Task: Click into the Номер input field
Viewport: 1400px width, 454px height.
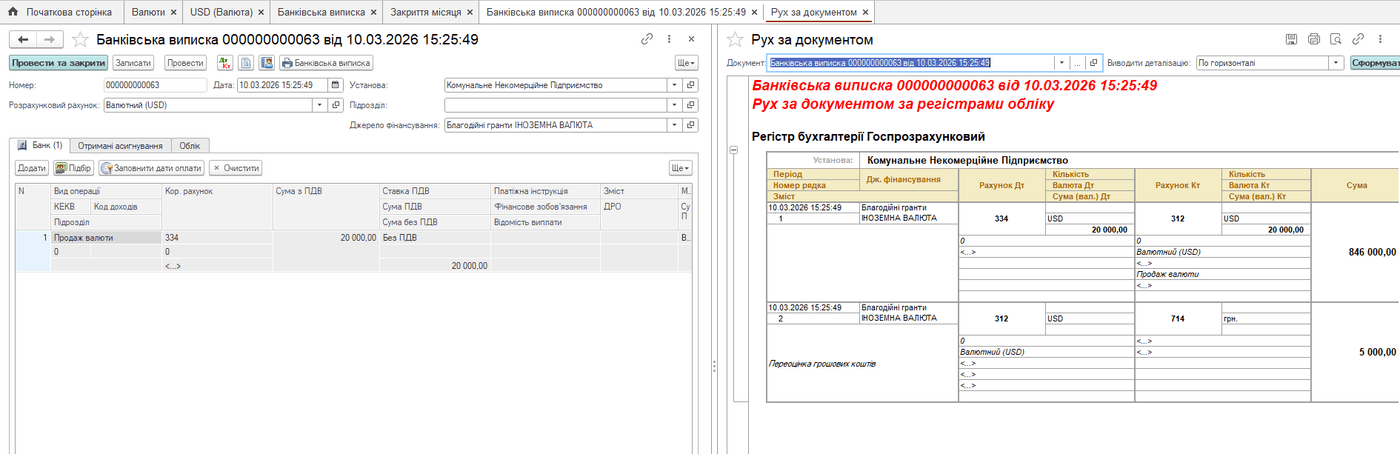Action: (154, 85)
